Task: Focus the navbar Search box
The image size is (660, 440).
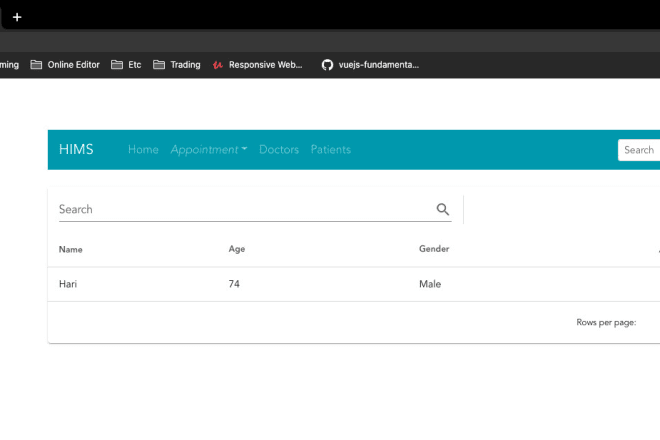Action: (640, 150)
